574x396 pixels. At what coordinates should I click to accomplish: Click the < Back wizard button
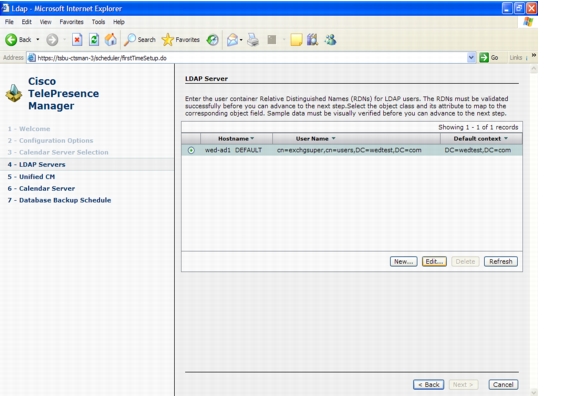click(429, 385)
